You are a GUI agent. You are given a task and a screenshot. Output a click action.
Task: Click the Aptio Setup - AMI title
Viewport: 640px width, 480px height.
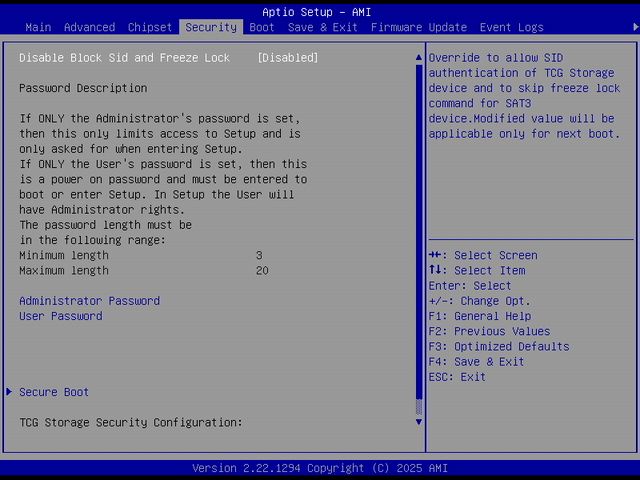click(x=317, y=12)
